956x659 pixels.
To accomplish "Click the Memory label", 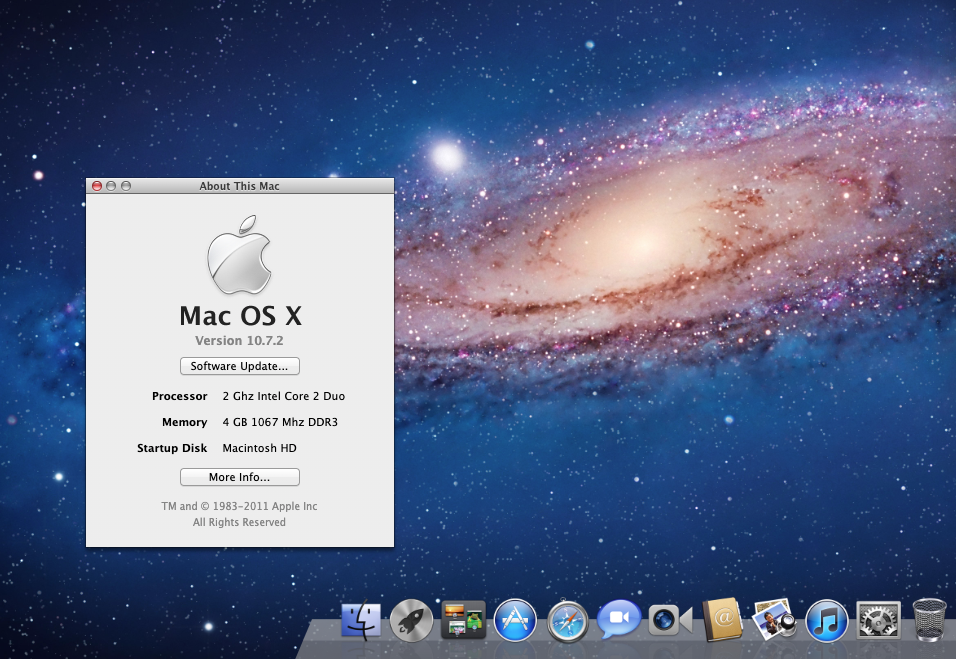I will point(184,422).
